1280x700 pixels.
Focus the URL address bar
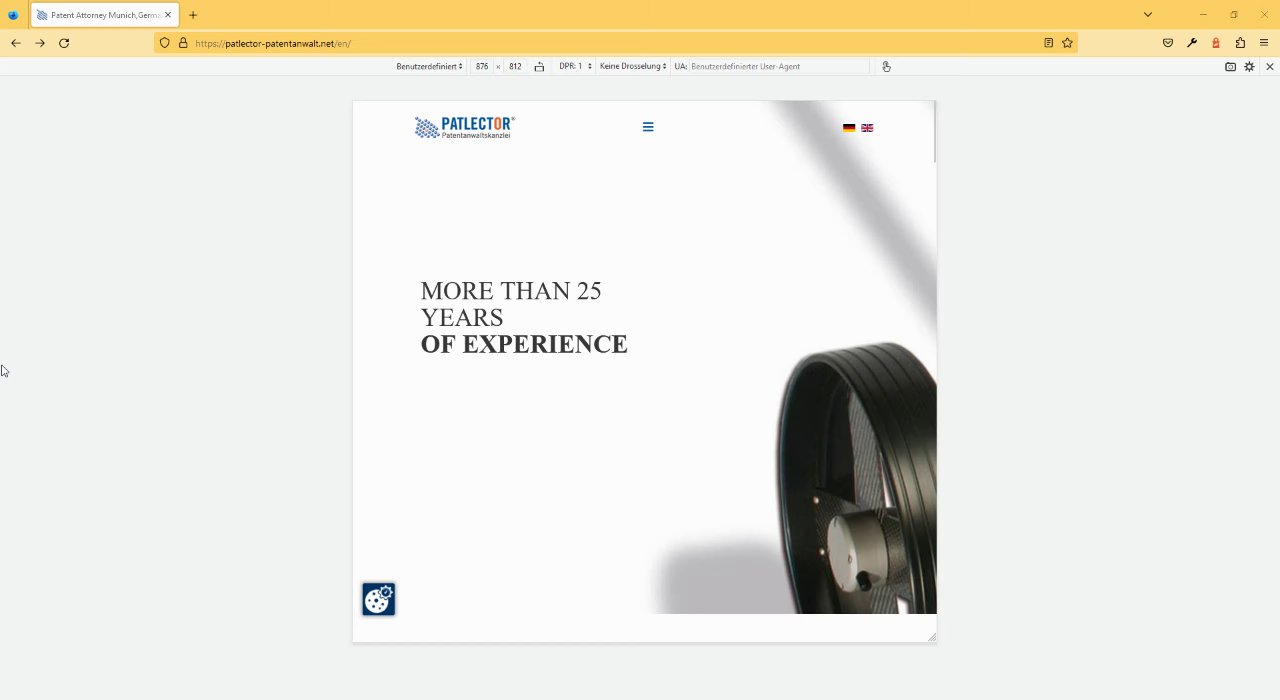(616, 43)
